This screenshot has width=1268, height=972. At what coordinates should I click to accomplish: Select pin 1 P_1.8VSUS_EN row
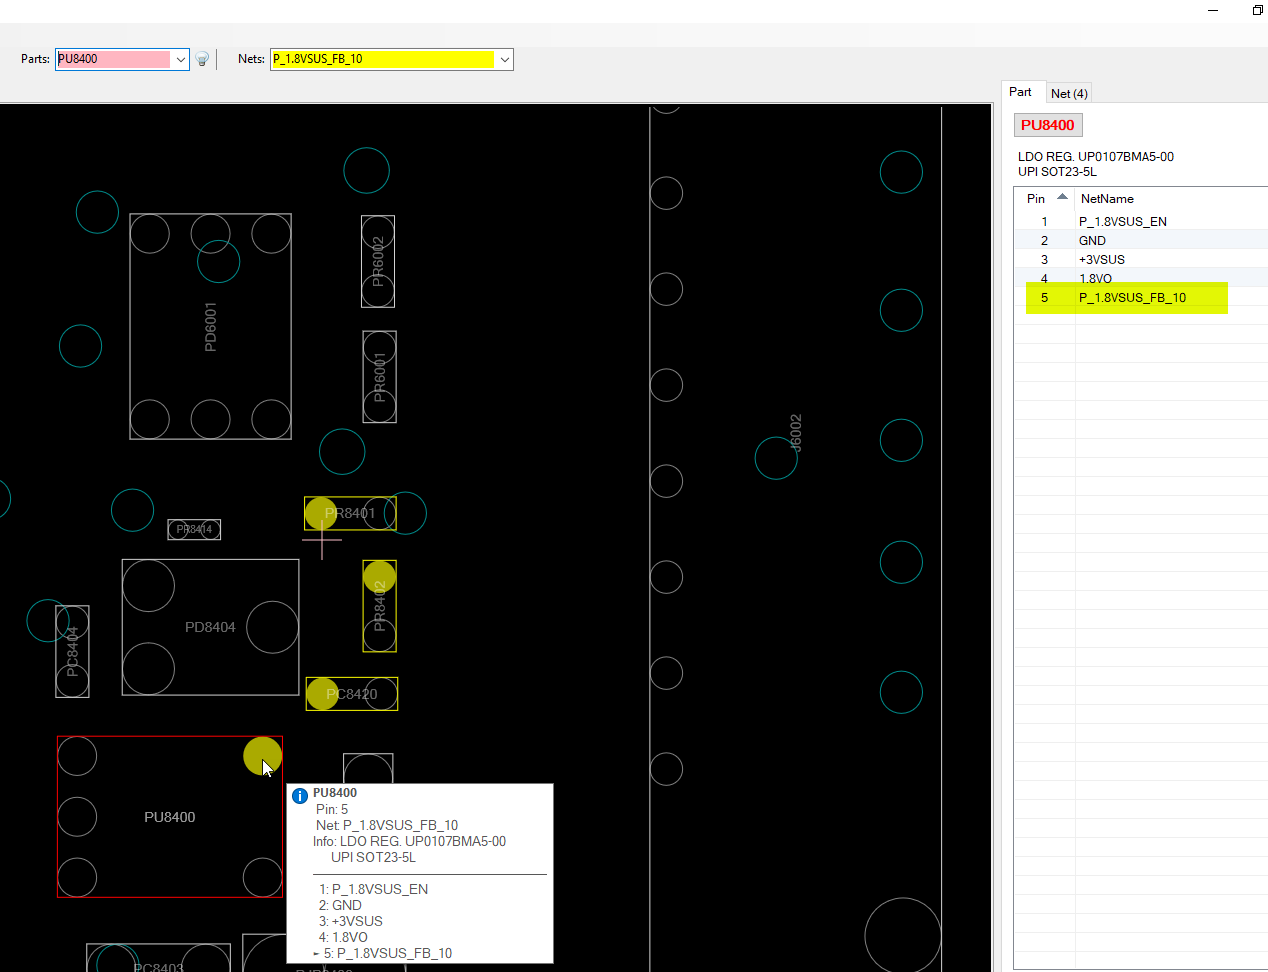1122,221
